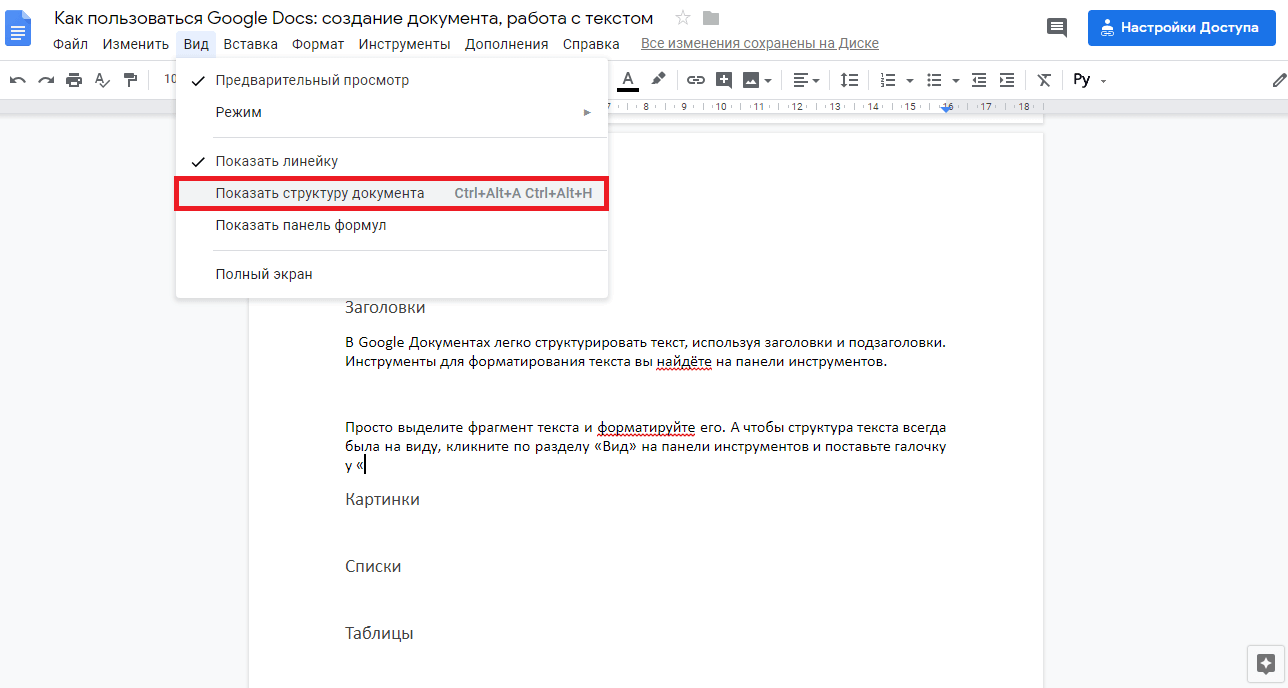Open the print dialog
Image resolution: width=1288 pixels, height=688 pixels.
click(74, 79)
